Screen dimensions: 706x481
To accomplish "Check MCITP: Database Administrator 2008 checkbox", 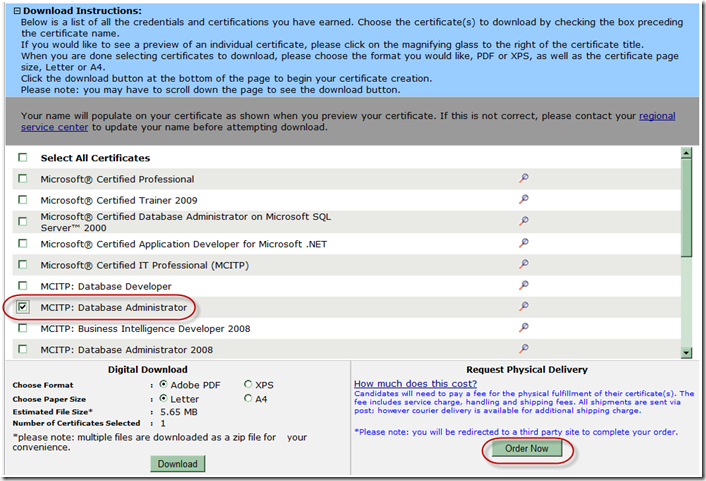I will (23, 349).
